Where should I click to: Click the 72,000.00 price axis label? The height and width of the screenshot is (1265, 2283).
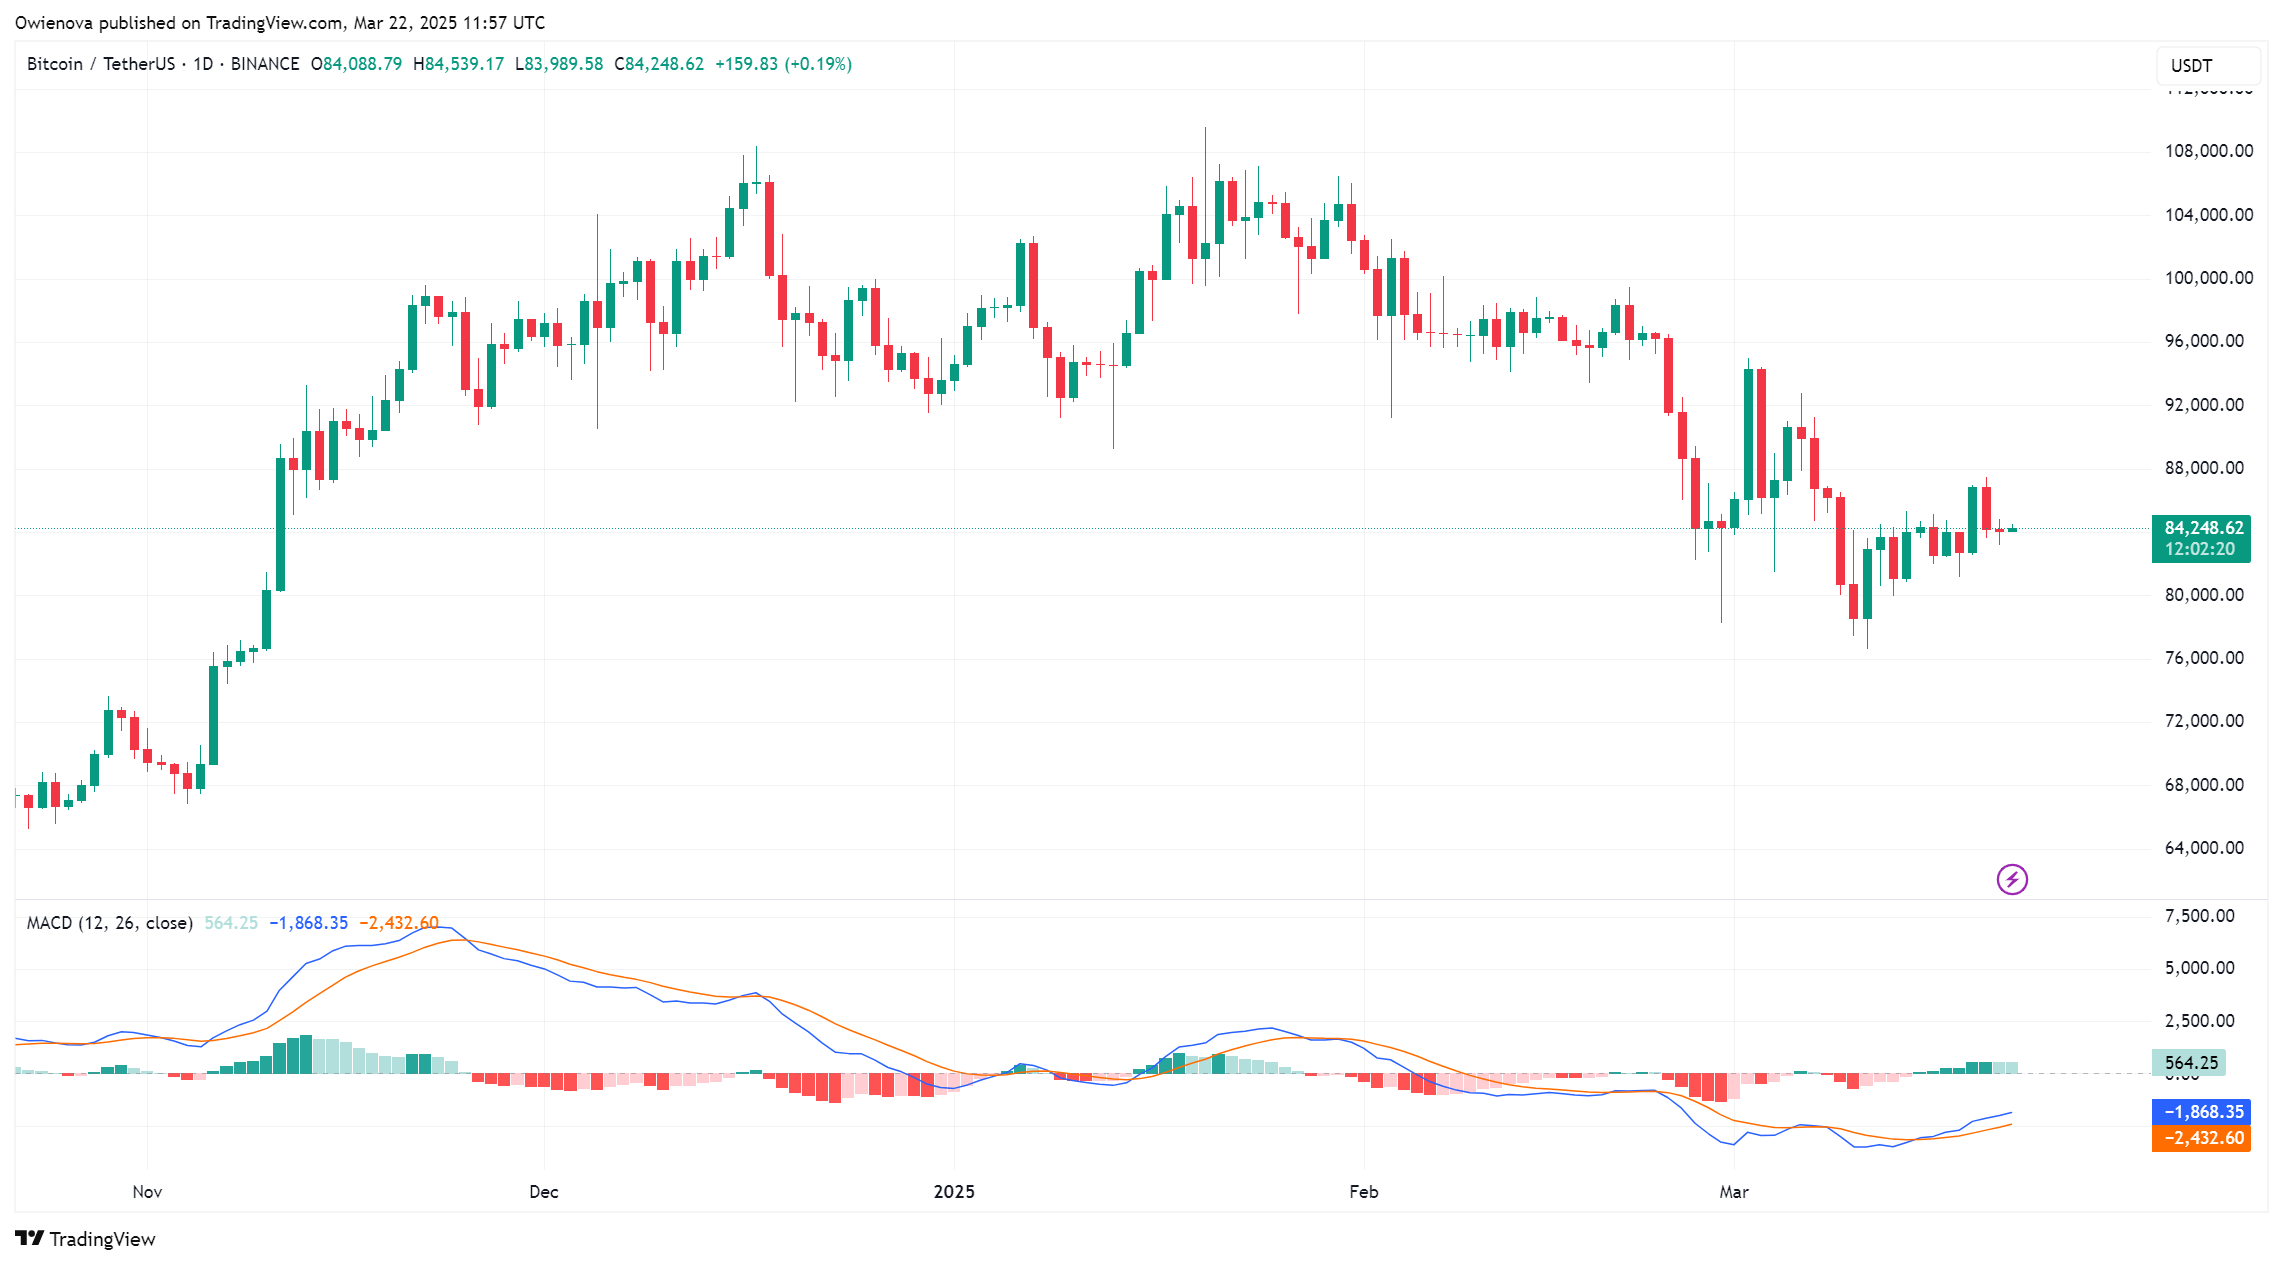pos(2204,721)
